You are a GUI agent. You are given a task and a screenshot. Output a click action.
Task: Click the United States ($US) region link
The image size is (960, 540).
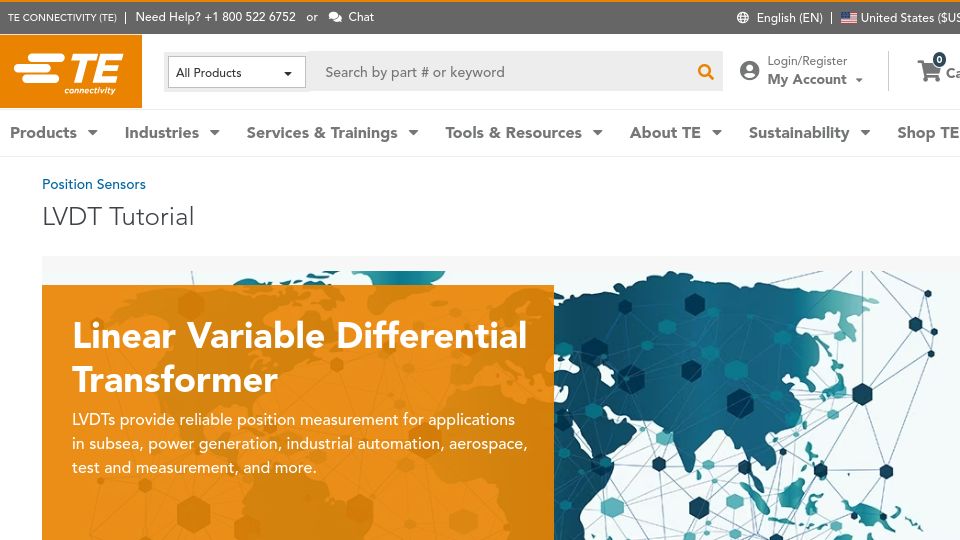[x=910, y=18]
